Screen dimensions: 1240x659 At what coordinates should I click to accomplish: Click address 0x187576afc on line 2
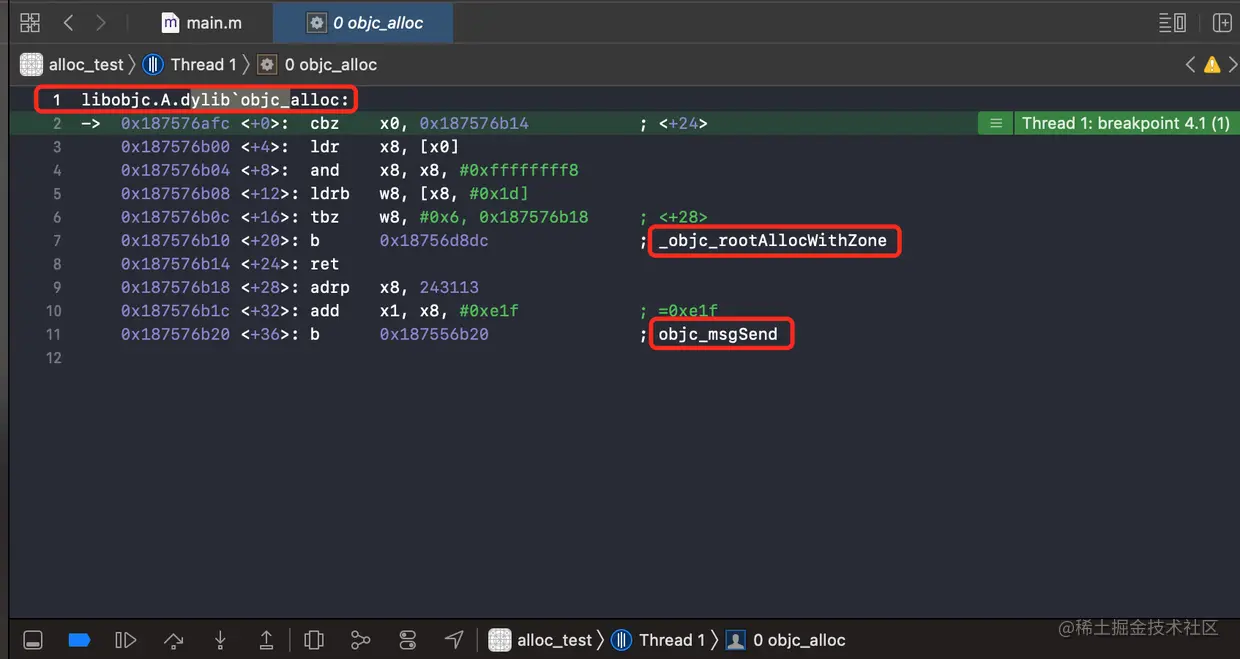pyautogui.click(x=175, y=124)
